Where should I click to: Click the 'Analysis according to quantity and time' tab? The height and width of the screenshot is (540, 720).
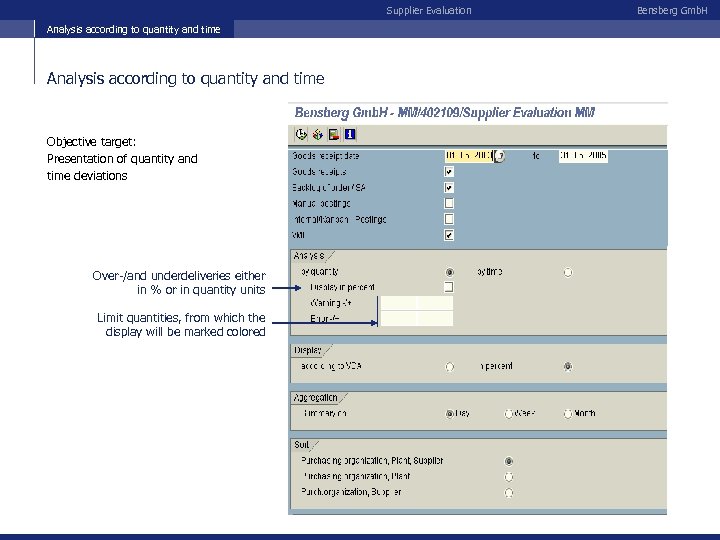[x=134, y=29]
